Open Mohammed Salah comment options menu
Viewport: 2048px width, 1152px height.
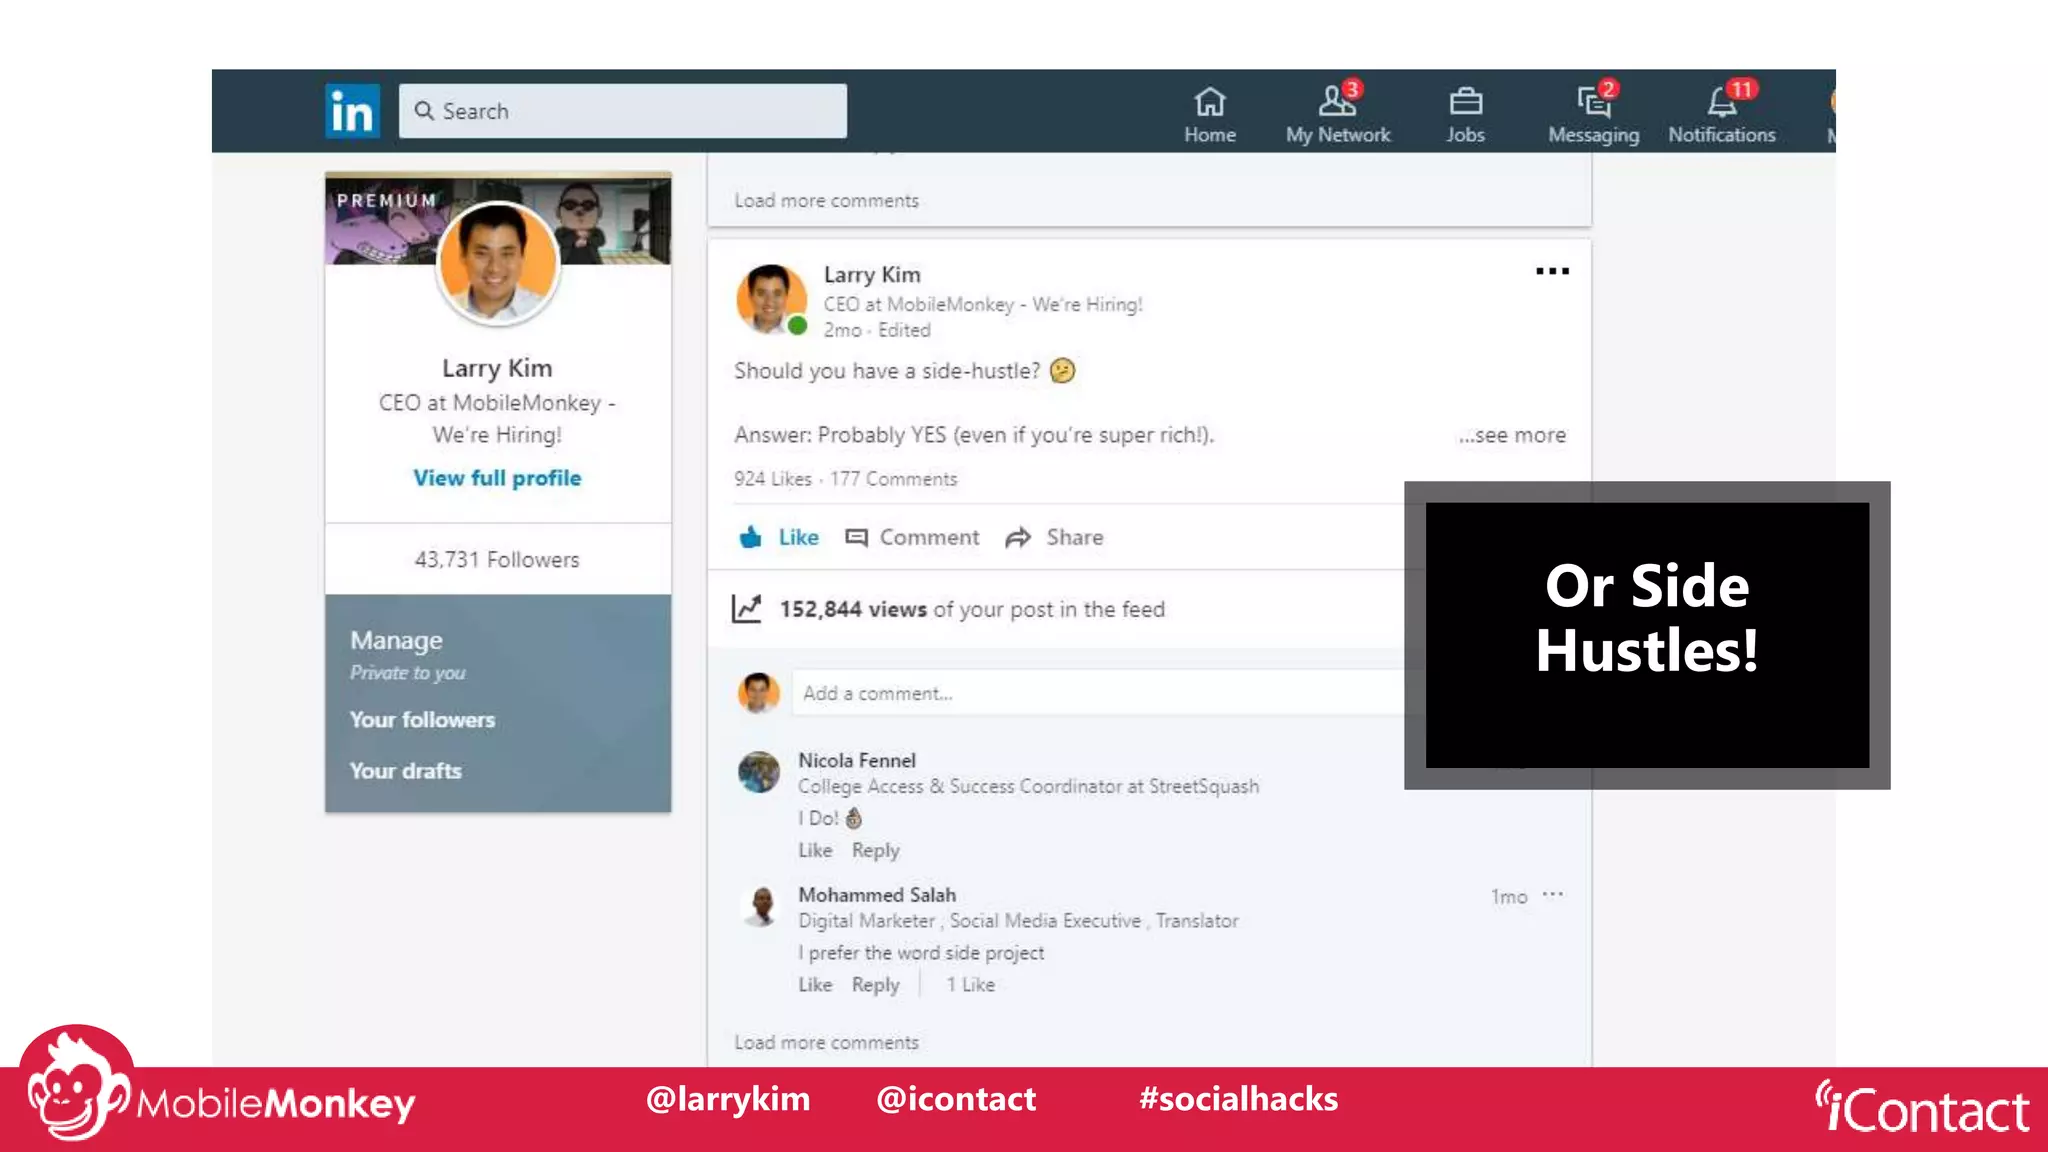pos(1552,894)
